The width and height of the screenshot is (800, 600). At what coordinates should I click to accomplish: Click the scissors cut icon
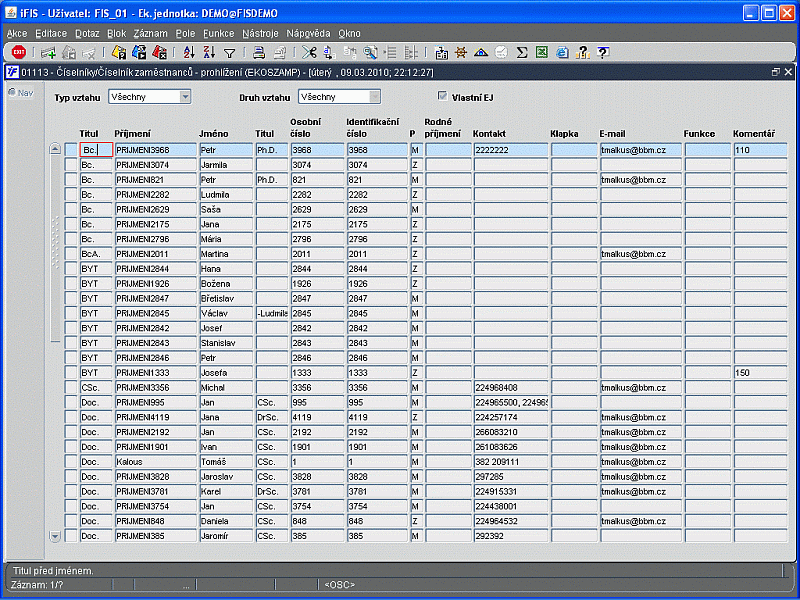309,52
